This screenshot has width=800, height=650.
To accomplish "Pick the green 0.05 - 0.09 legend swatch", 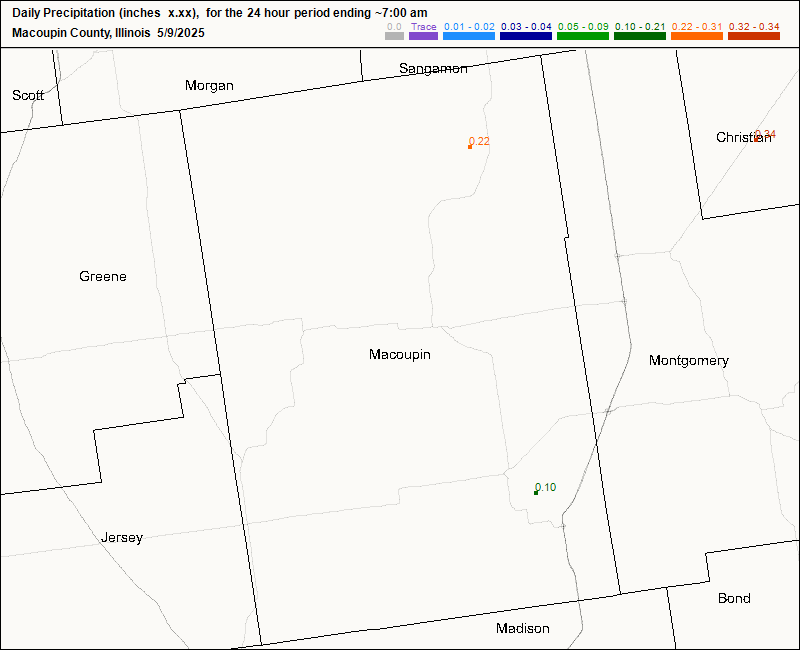I will tap(582, 36).
